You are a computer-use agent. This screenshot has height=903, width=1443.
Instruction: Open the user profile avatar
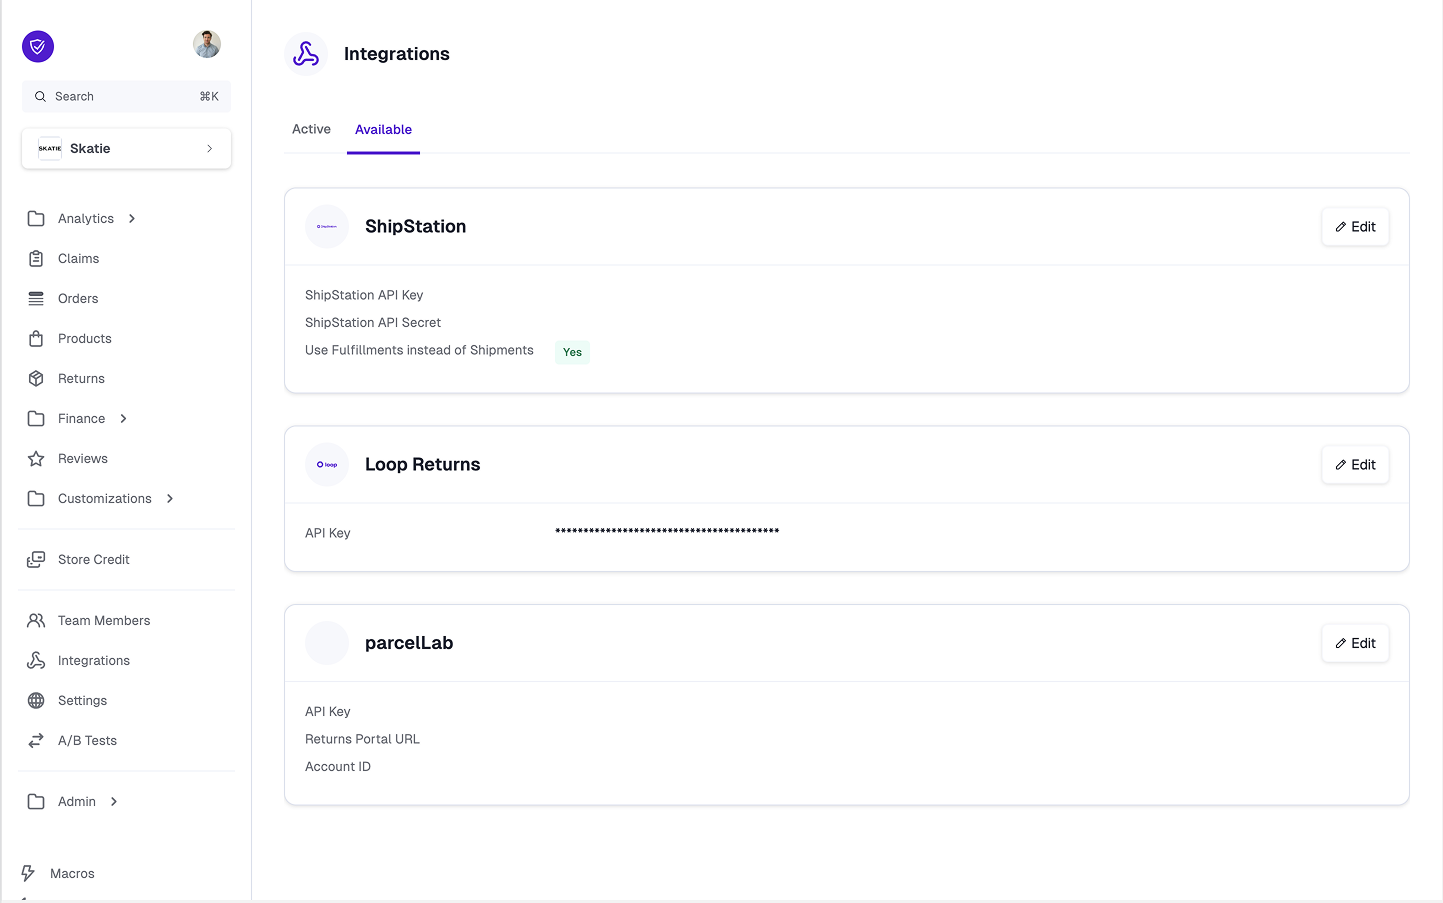click(x=207, y=44)
